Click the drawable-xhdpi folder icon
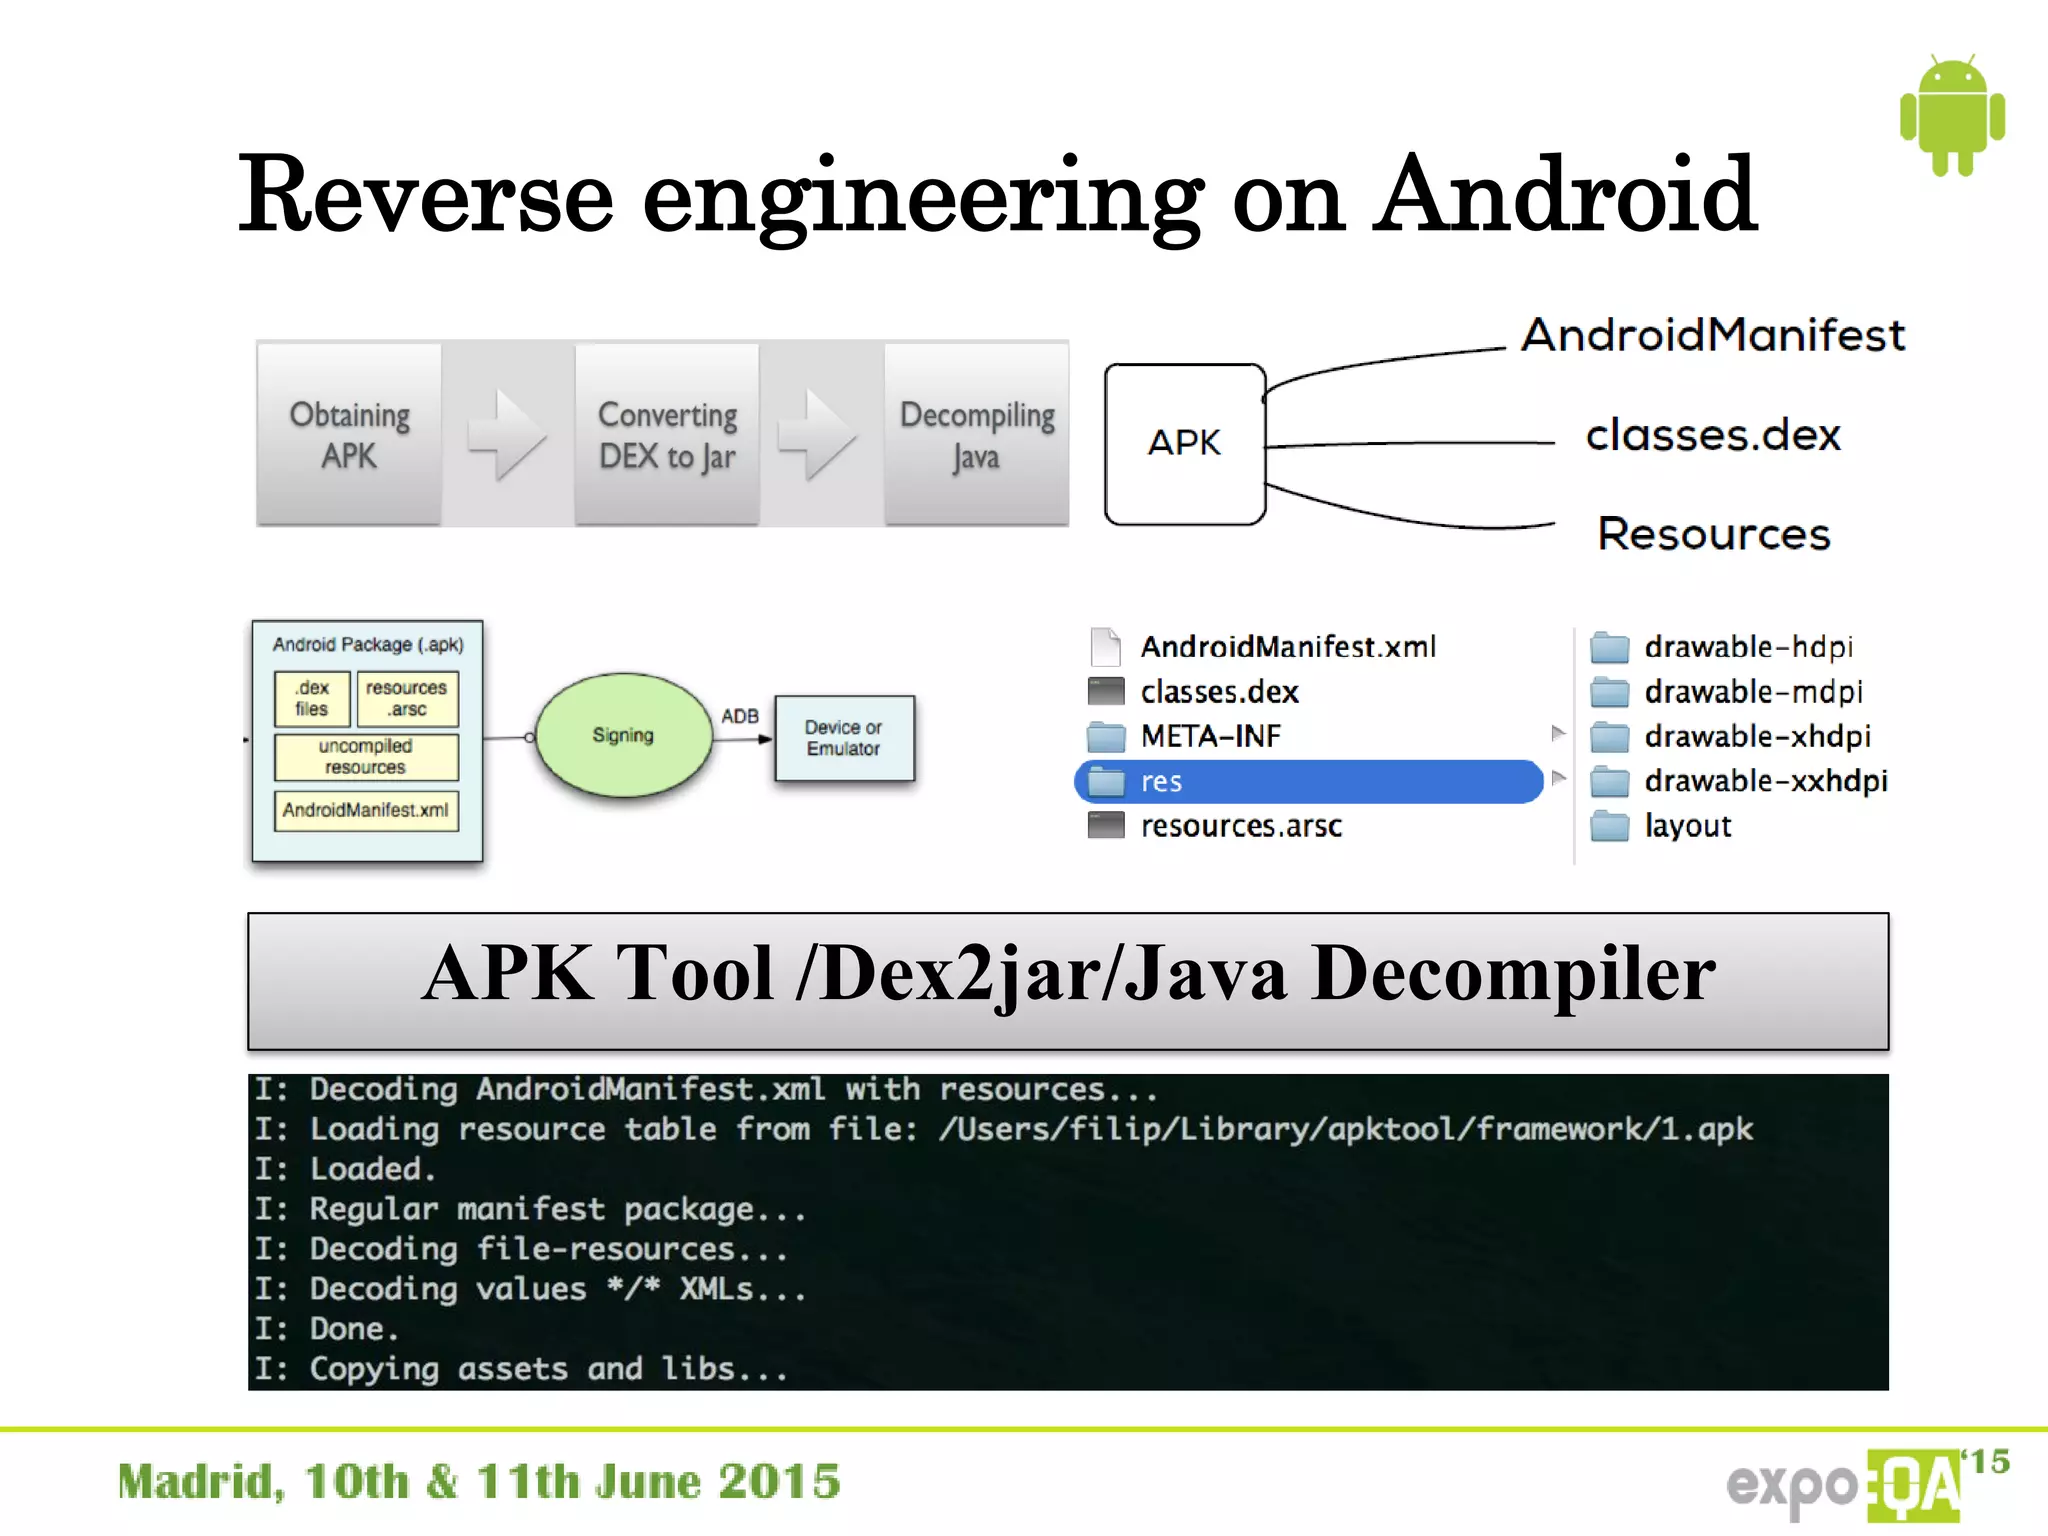Viewport: 2048px width, 1536px height. (x=1610, y=736)
